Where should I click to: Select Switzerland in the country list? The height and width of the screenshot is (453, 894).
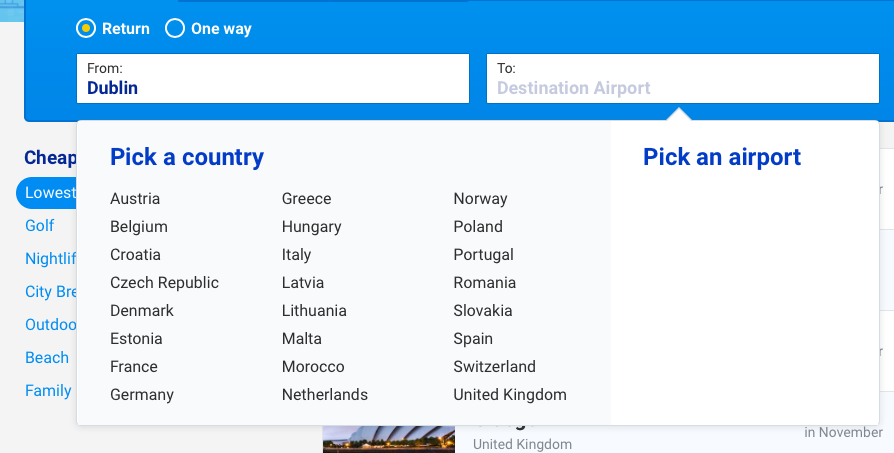click(x=494, y=366)
